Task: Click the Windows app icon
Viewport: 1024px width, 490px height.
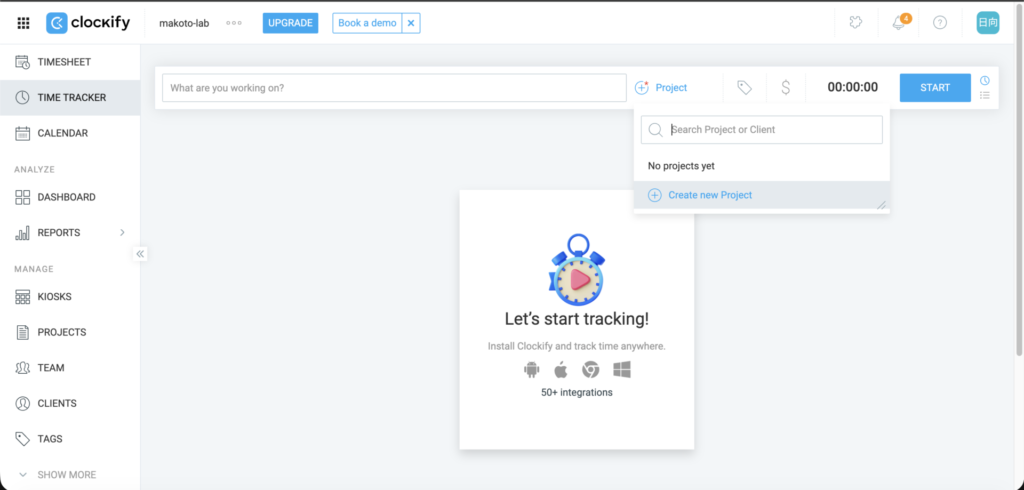Action: click(621, 370)
